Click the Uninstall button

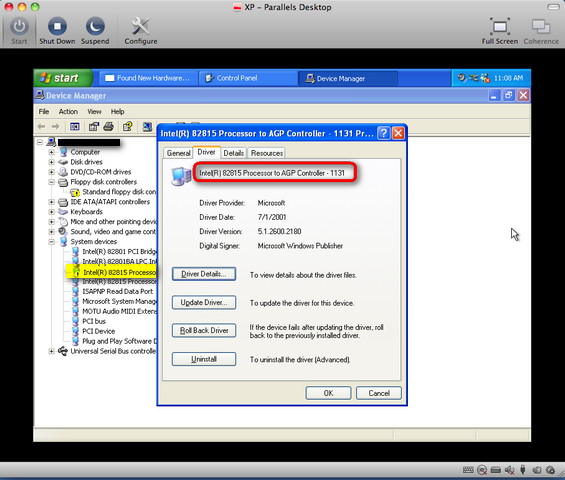pyautogui.click(x=204, y=359)
